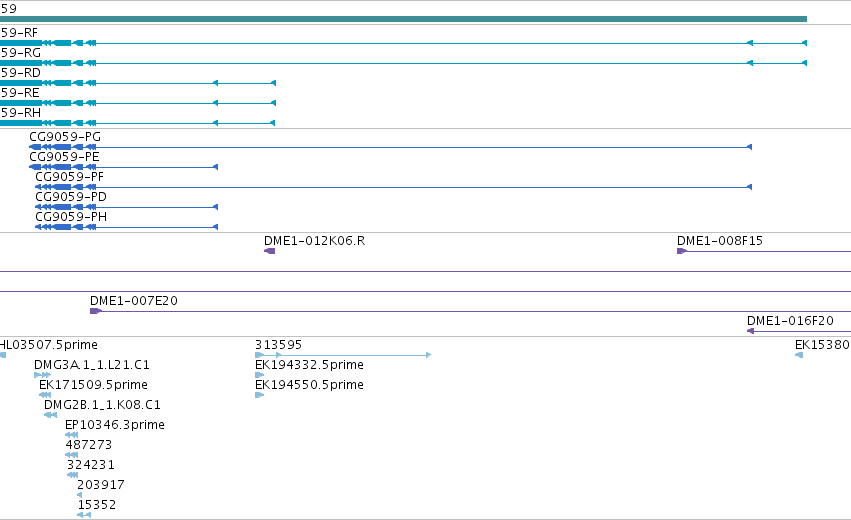Click the EK194550.5prime arrow glyph
Screen dimensions: 851x520
259,395
